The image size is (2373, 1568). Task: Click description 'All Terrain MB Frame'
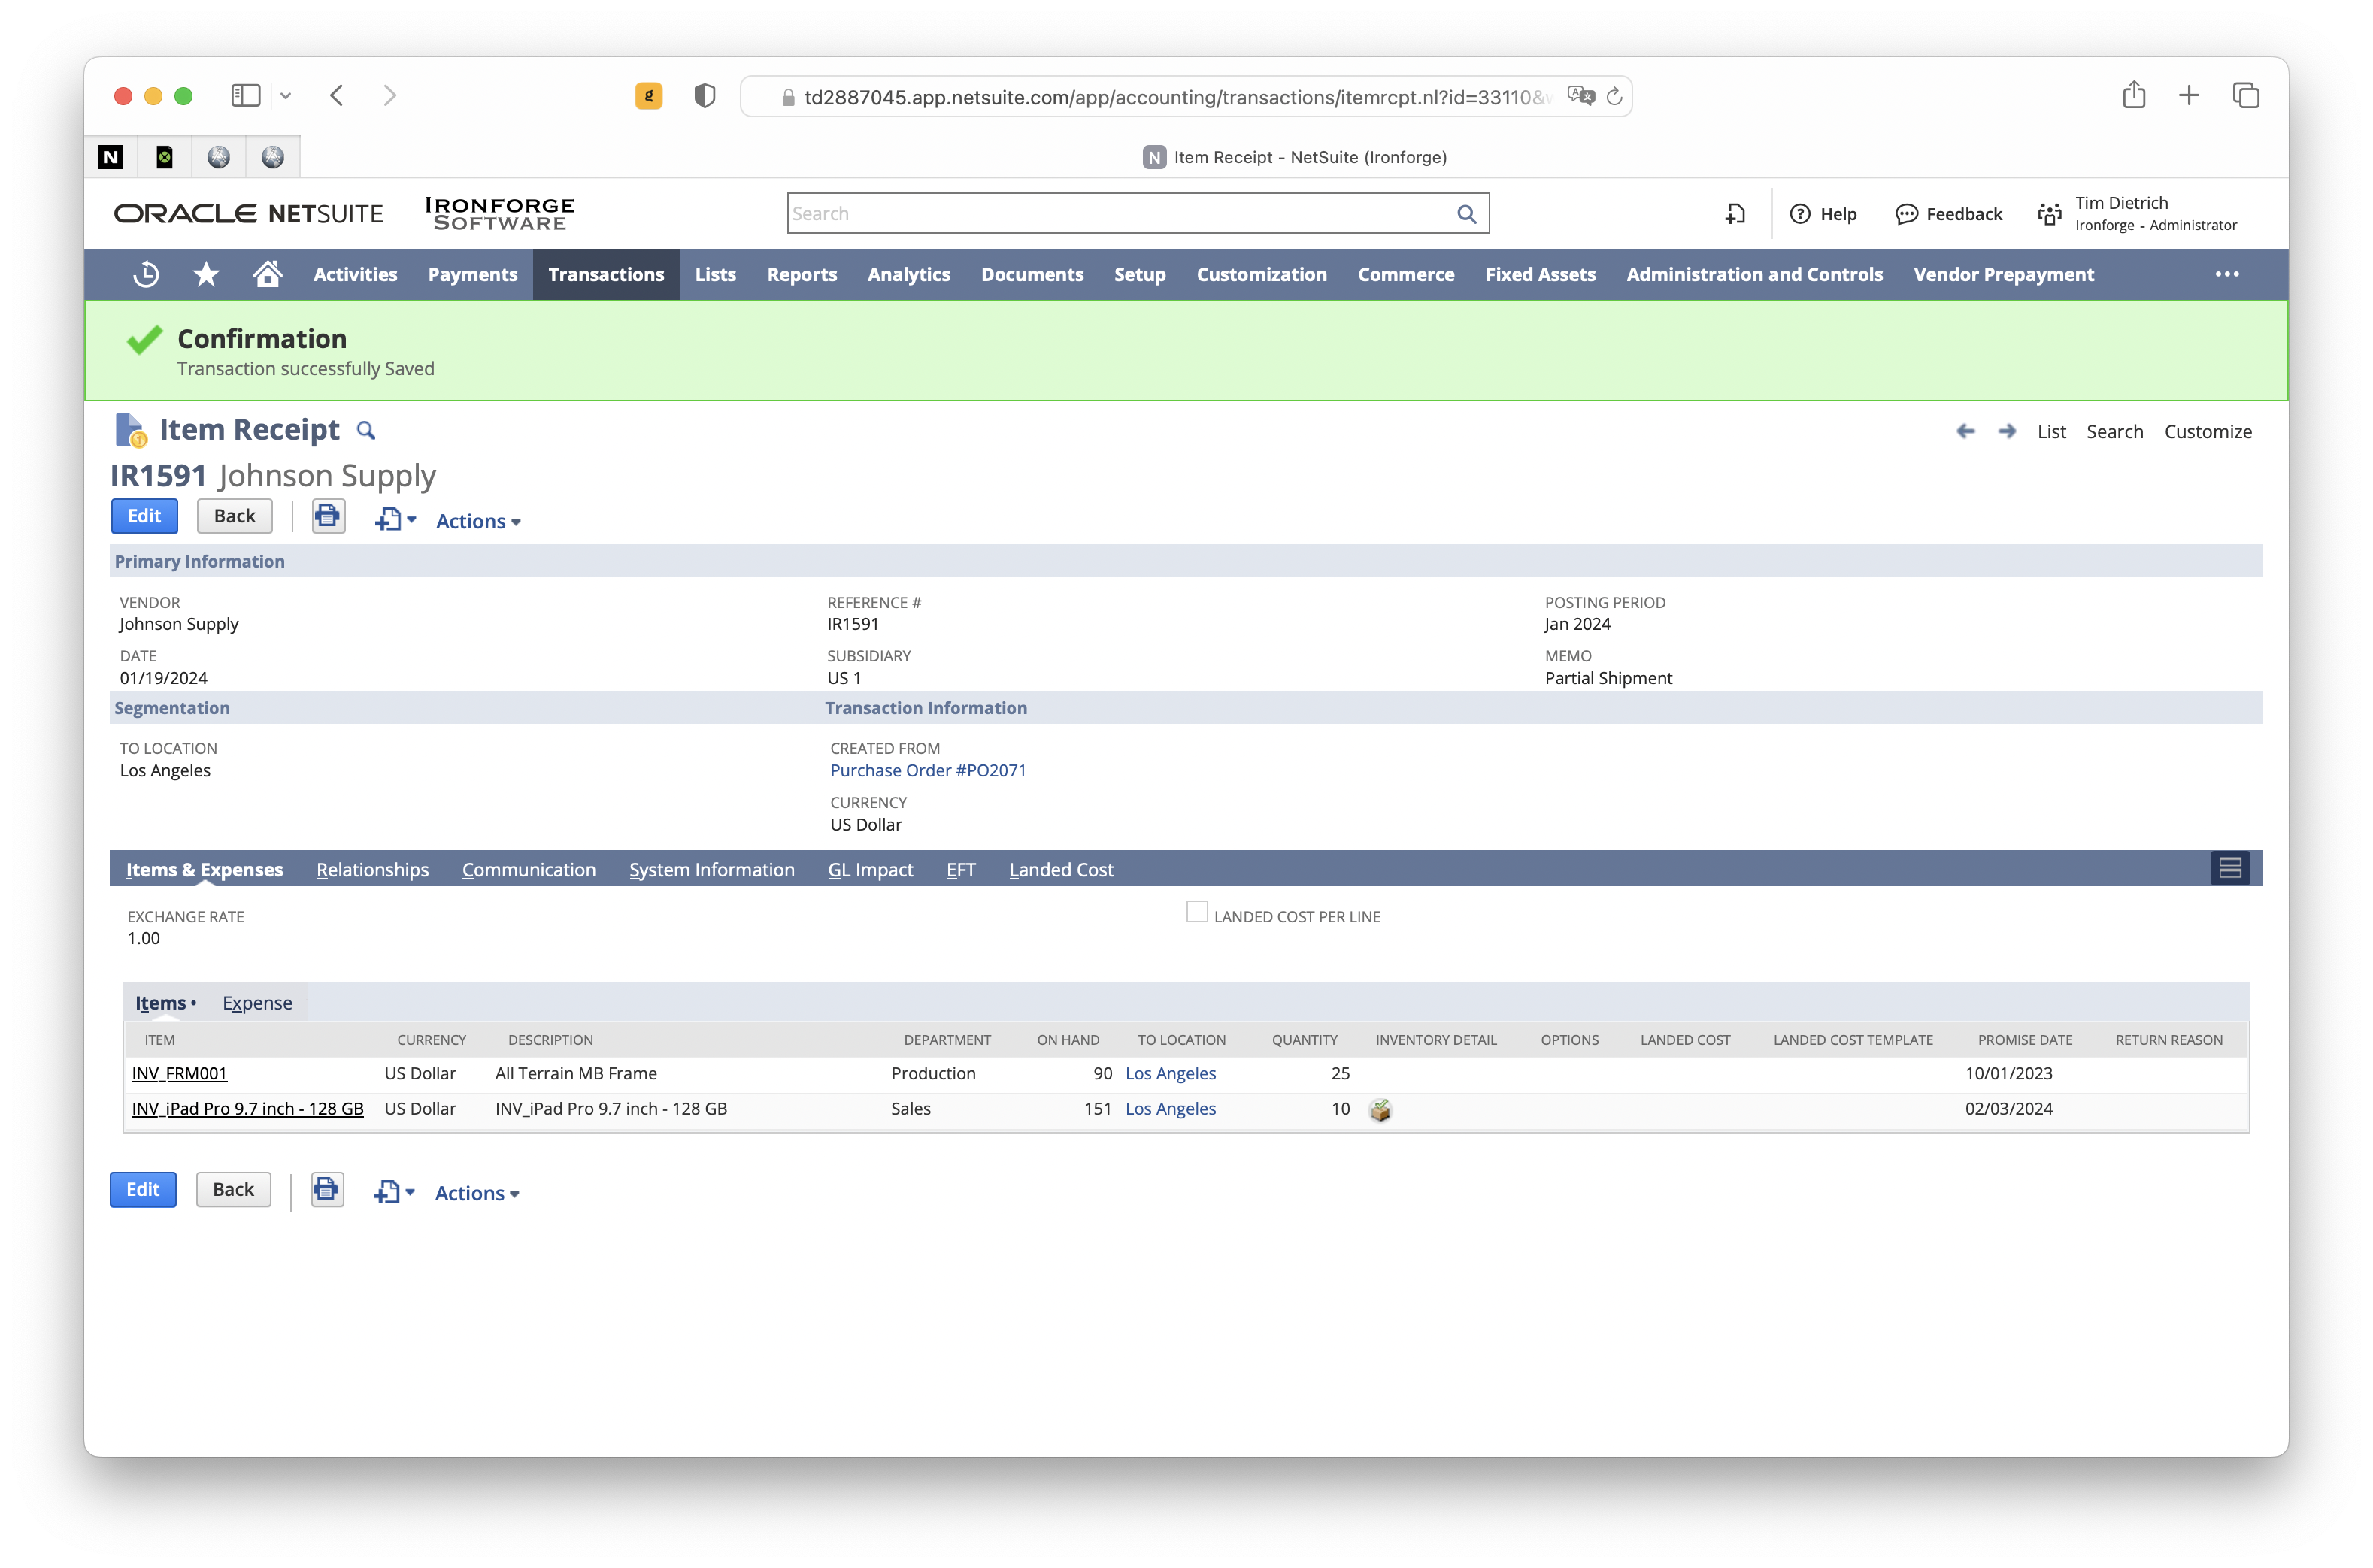point(576,1073)
